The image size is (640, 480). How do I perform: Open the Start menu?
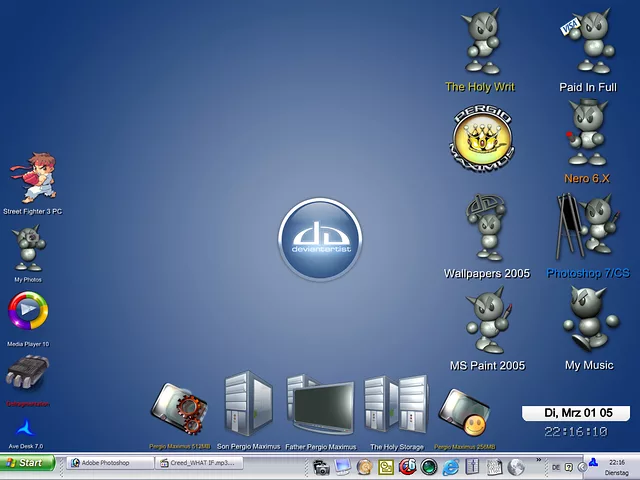[27, 463]
